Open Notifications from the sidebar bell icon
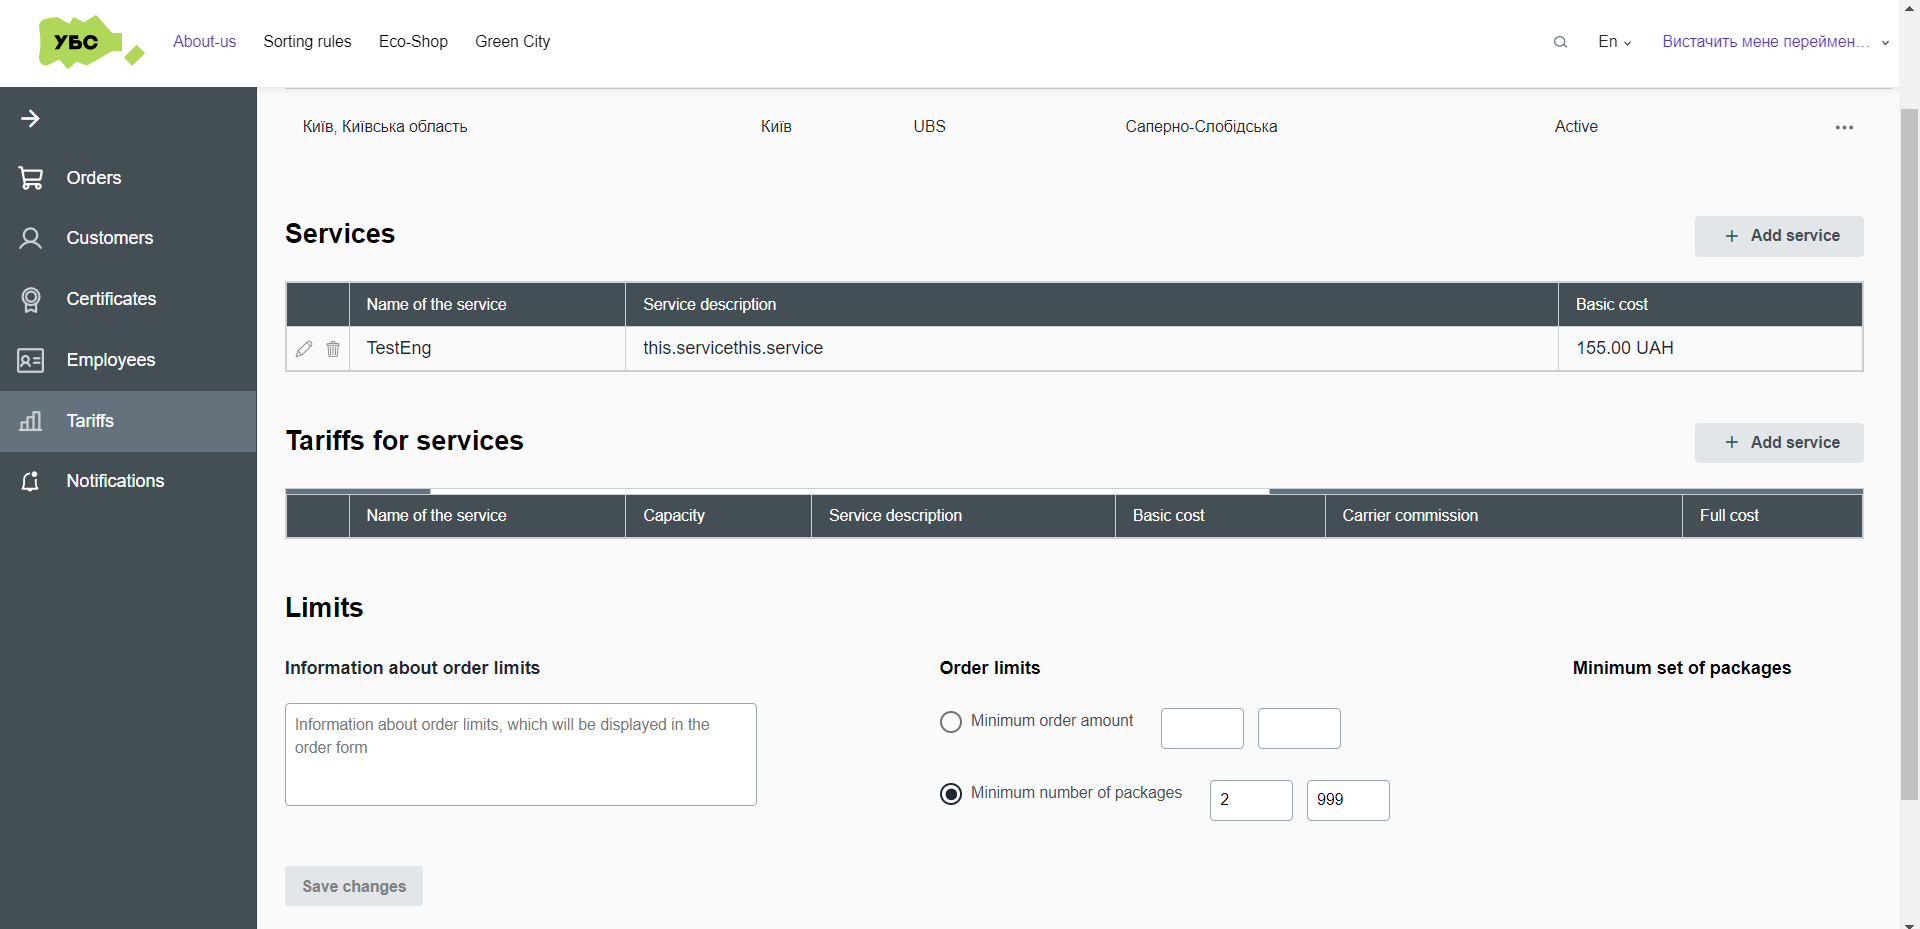The width and height of the screenshot is (1920, 929). [31, 481]
